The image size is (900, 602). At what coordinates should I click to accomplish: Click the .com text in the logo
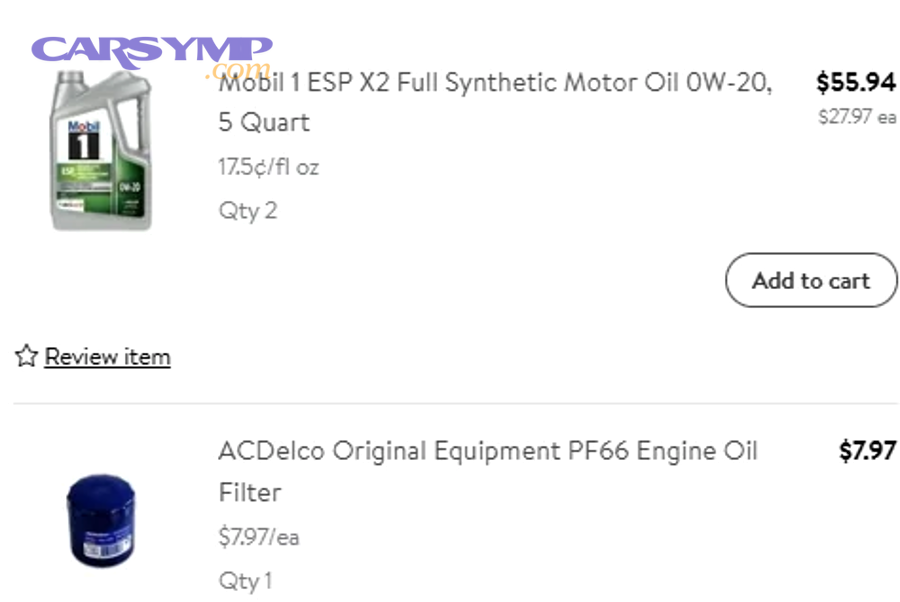click(238, 71)
